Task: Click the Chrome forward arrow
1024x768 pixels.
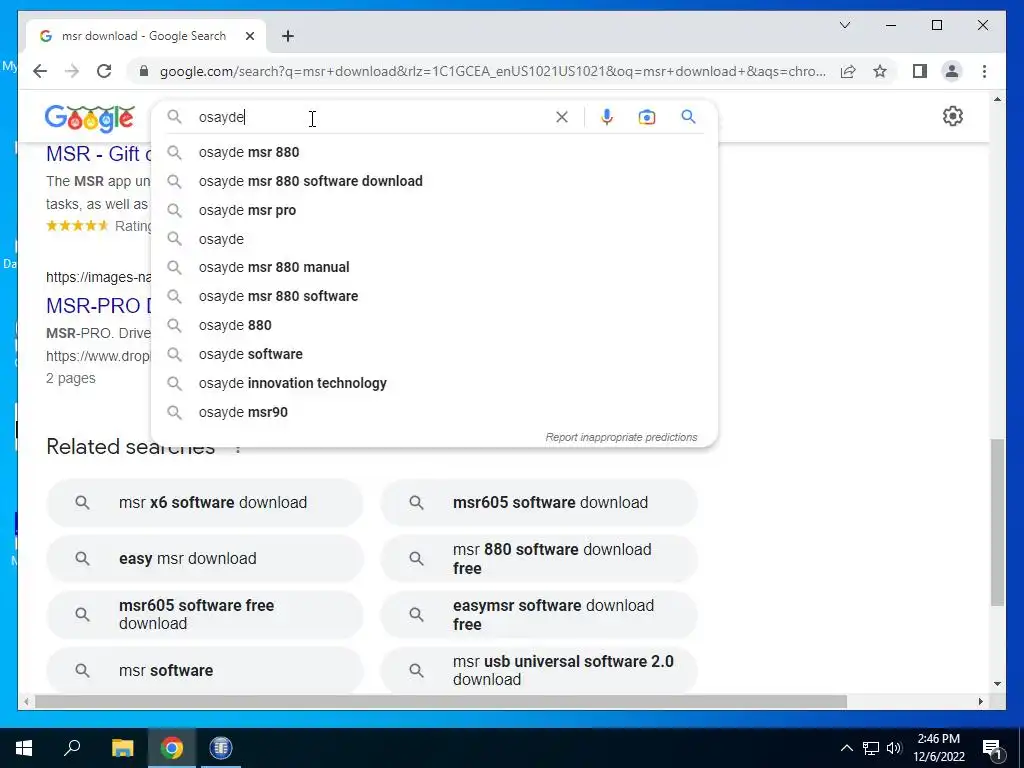Action: (x=72, y=71)
